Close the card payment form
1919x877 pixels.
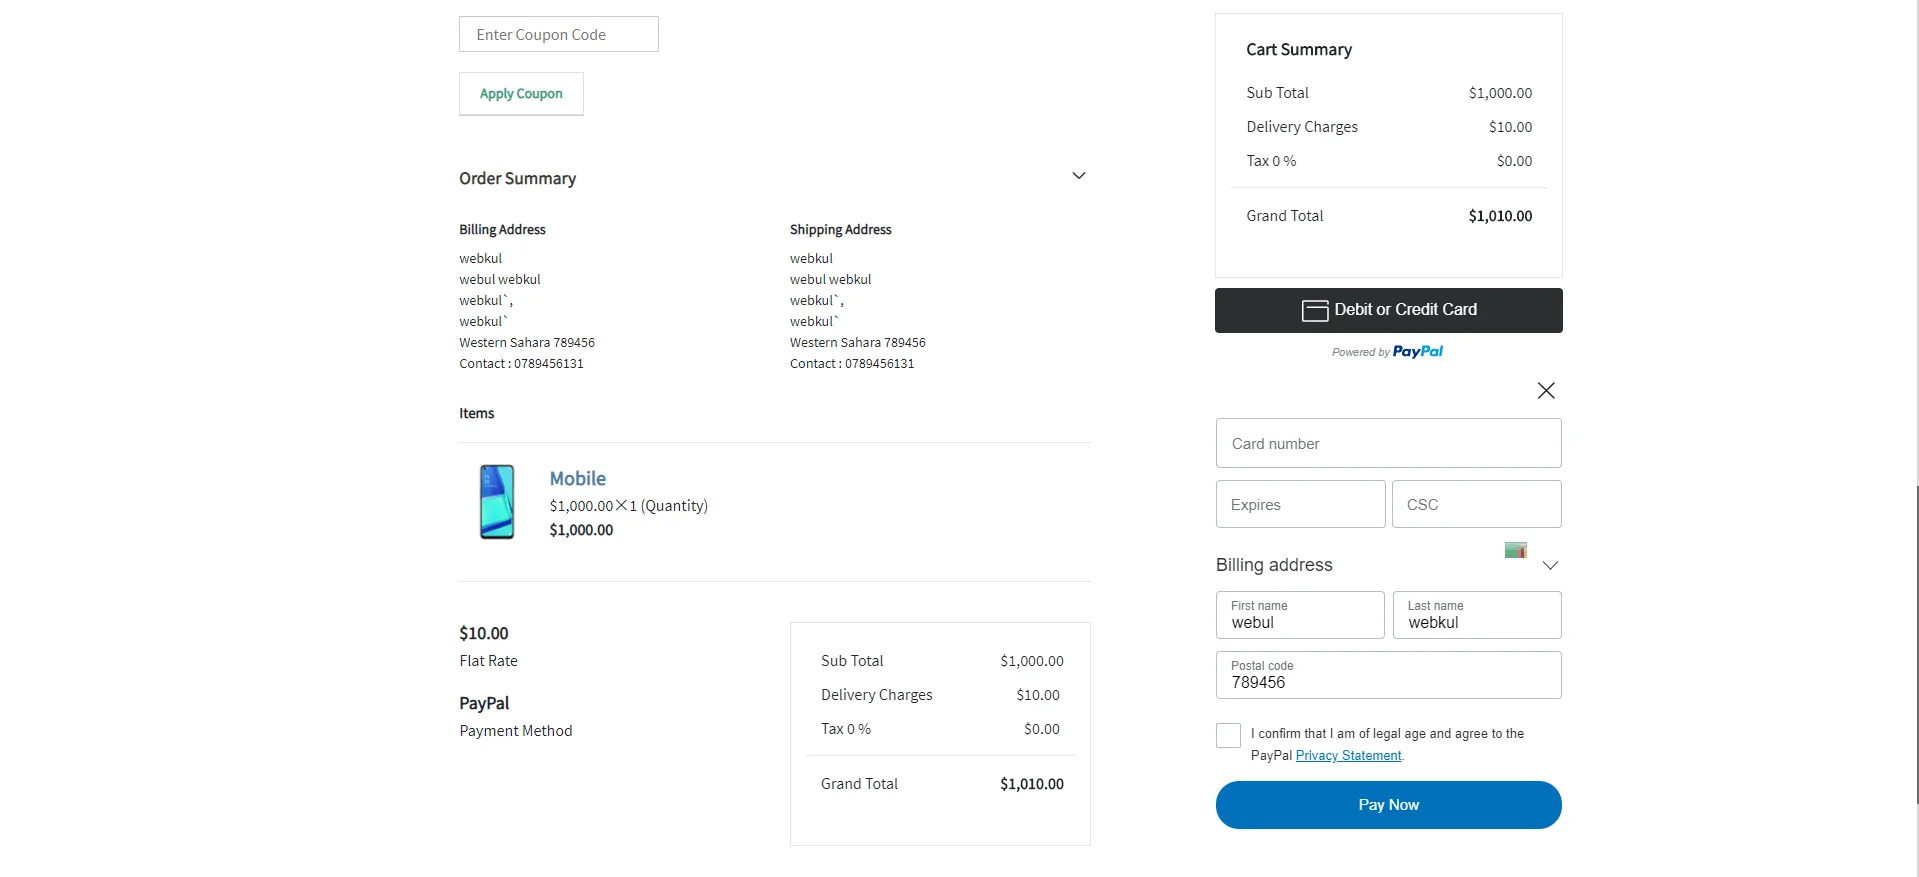1545,391
